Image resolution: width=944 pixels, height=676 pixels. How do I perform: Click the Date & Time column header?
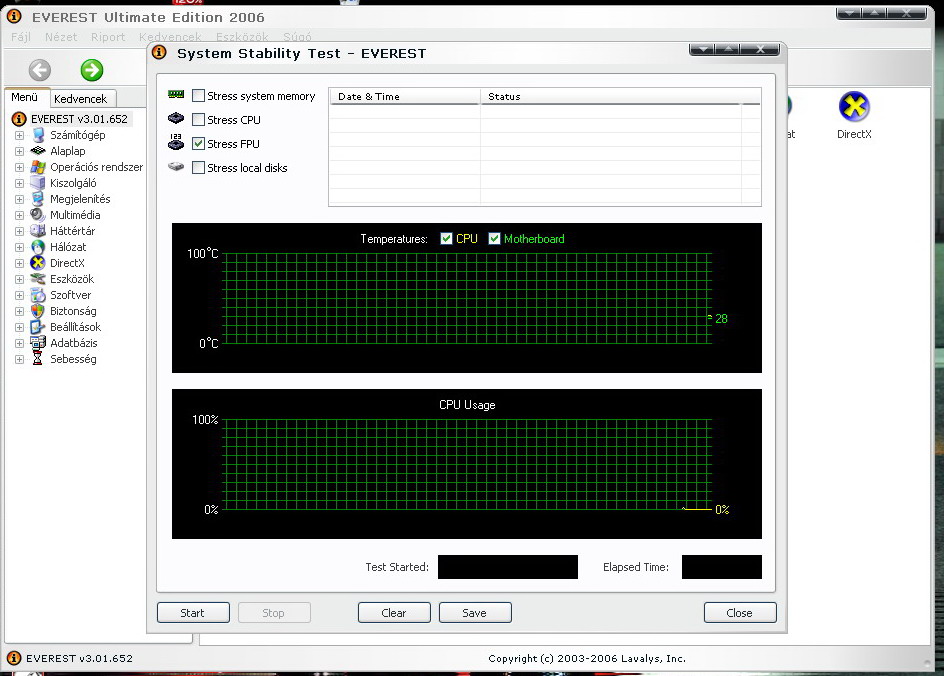click(x=404, y=97)
